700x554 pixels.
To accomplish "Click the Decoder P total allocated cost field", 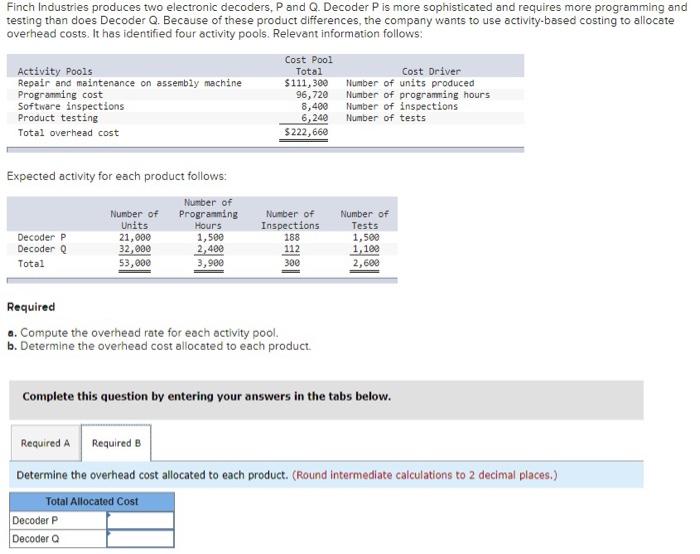I will pyautogui.click(x=140, y=520).
